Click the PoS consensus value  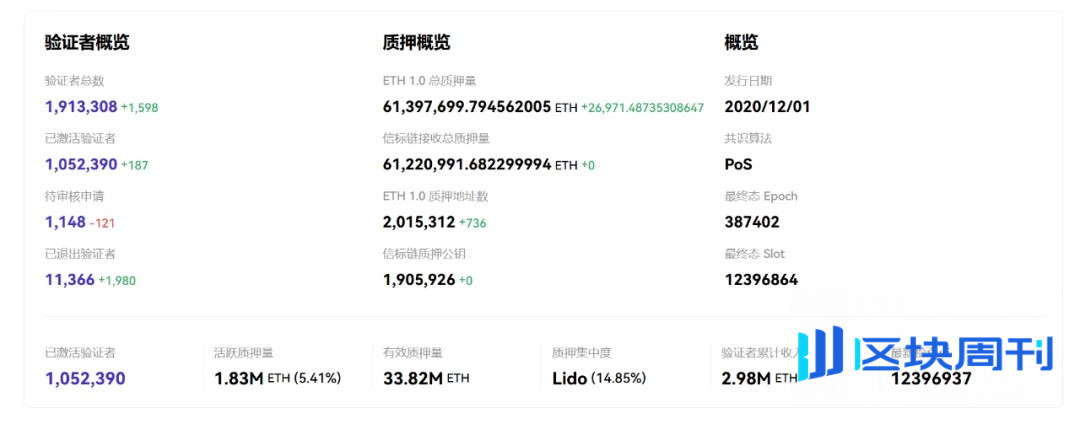738,165
